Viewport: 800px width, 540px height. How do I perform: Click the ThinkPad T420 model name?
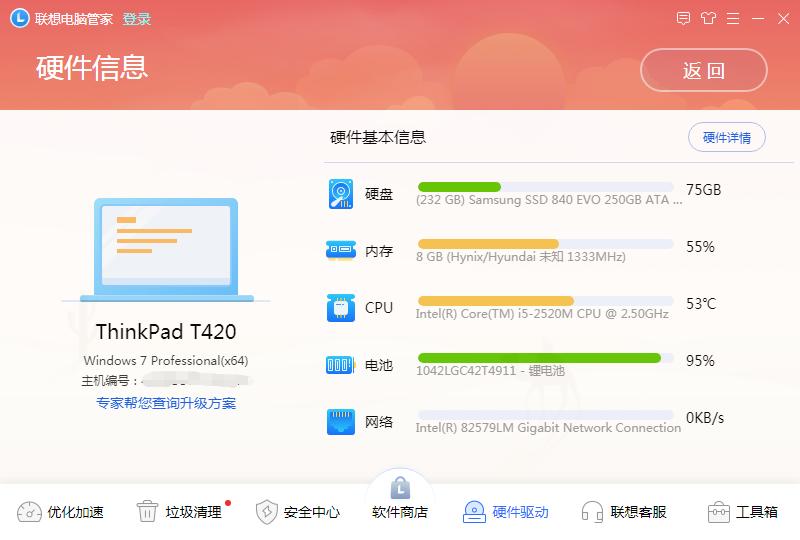tap(166, 332)
